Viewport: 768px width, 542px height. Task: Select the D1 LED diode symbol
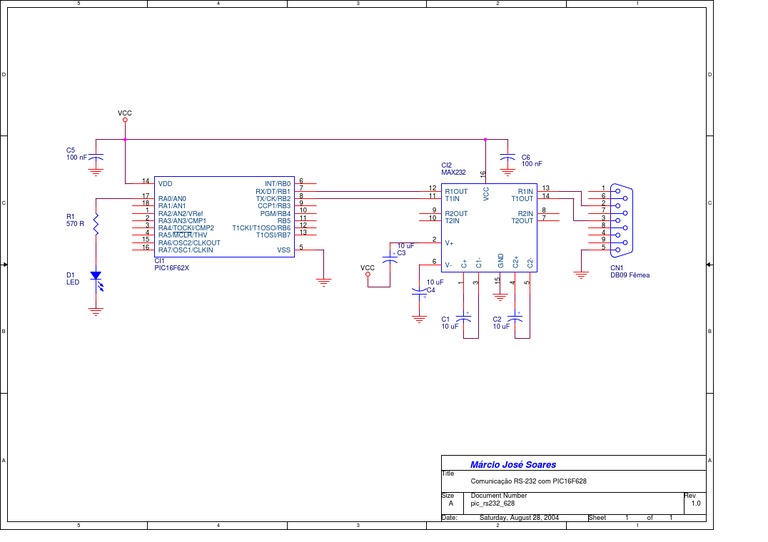tap(96, 281)
